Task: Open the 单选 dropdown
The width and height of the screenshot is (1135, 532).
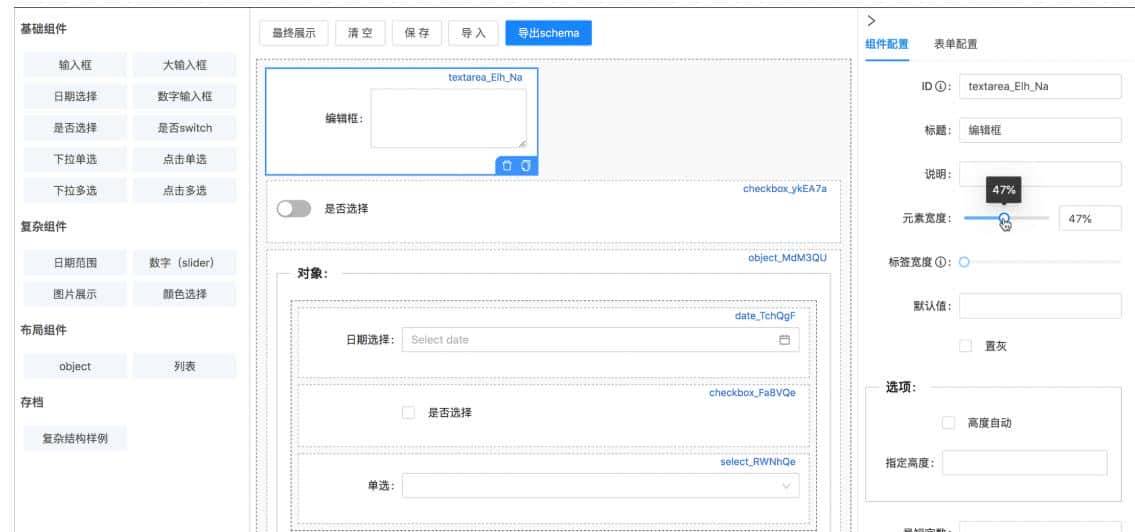Action: (x=601, y=486)
